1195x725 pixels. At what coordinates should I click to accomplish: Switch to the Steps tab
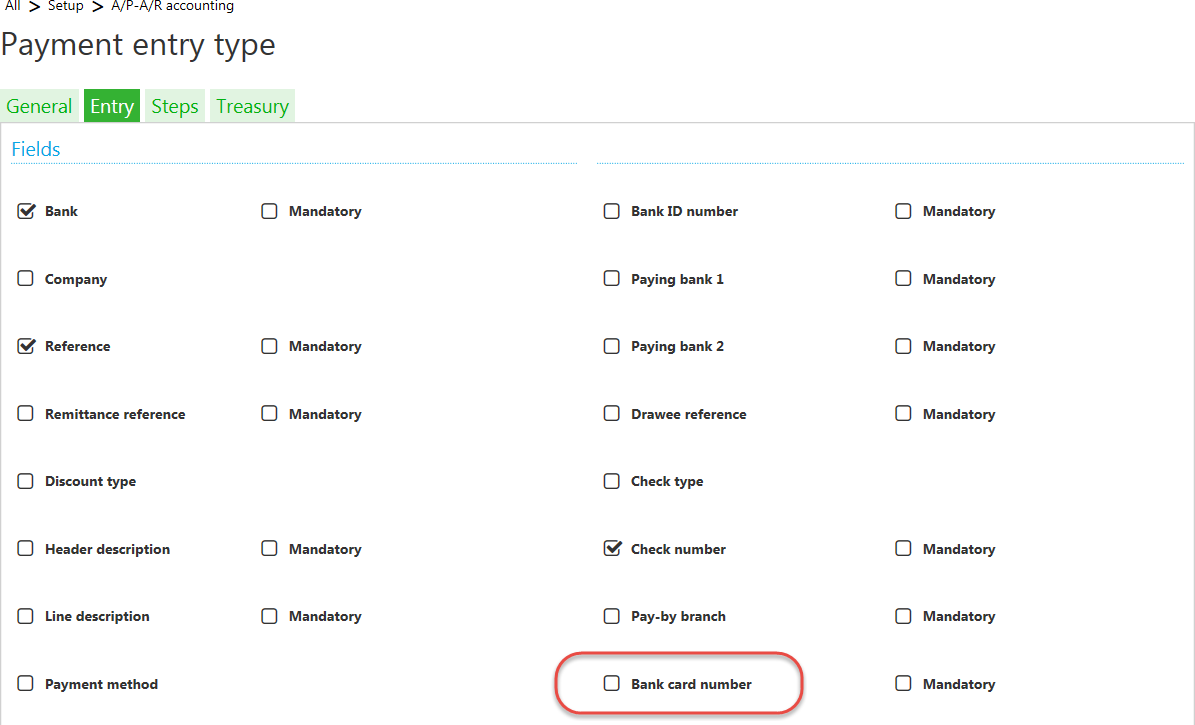tap(175, 107)
